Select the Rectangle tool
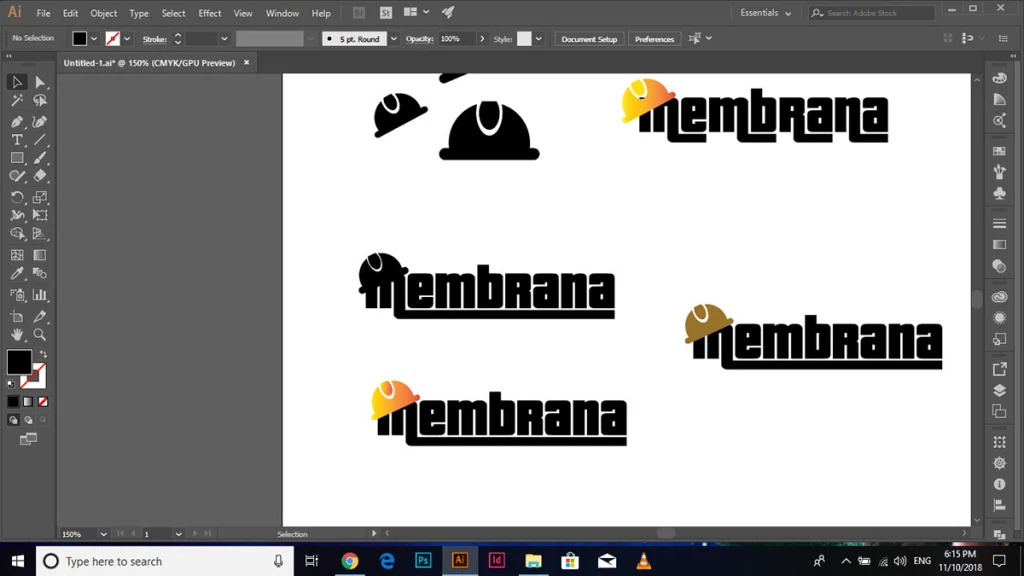The width and height of the screenshot is (1024, 576). click(17, 158)
